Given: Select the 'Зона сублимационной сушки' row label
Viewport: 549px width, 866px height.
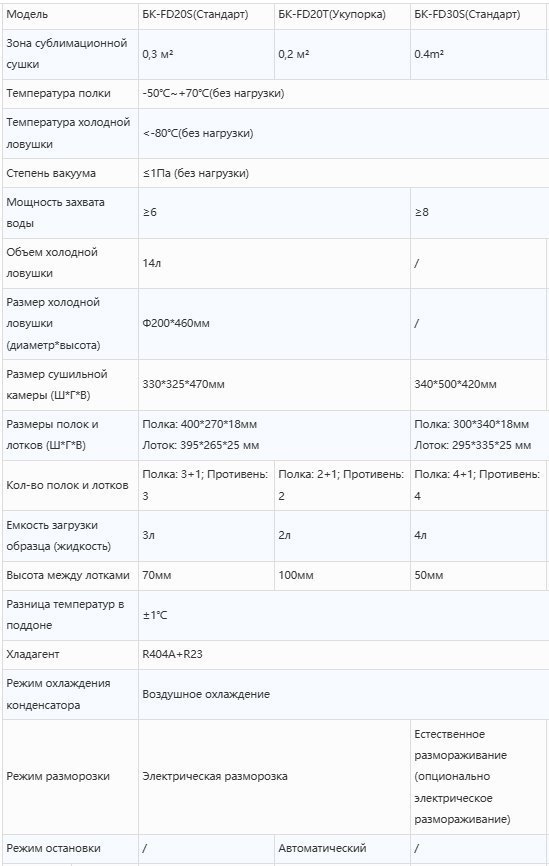Looking at the screenshot, I should 70,54.
